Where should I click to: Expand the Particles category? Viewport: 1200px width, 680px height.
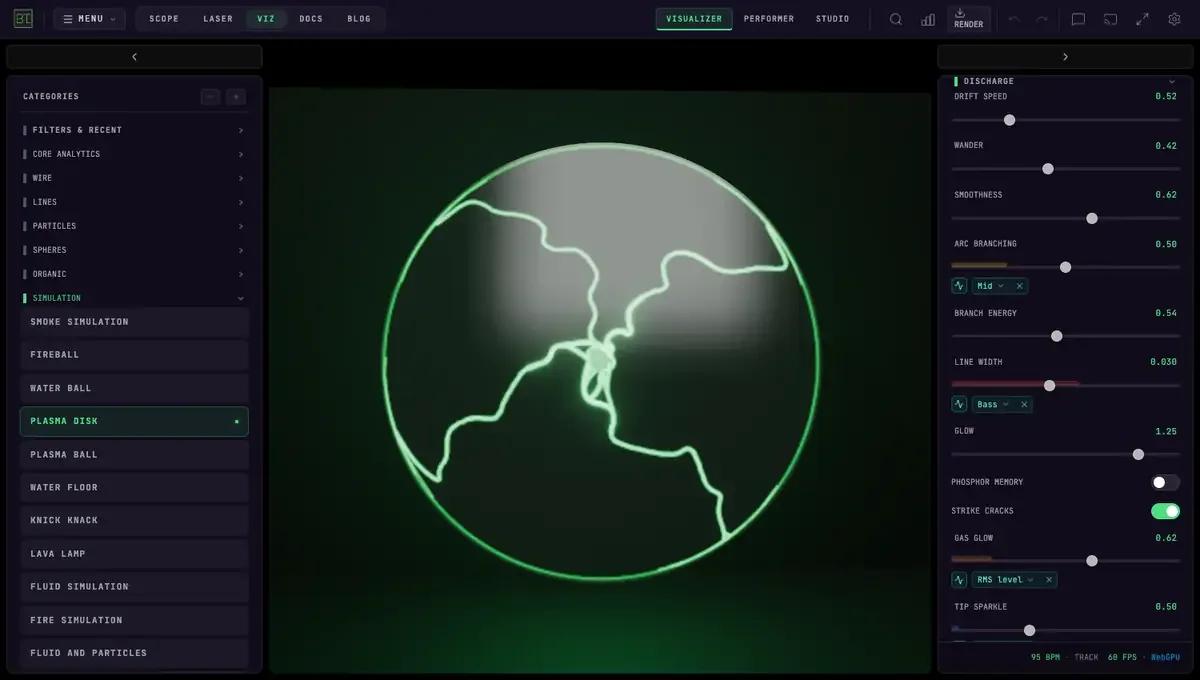(x=134, y=226)
